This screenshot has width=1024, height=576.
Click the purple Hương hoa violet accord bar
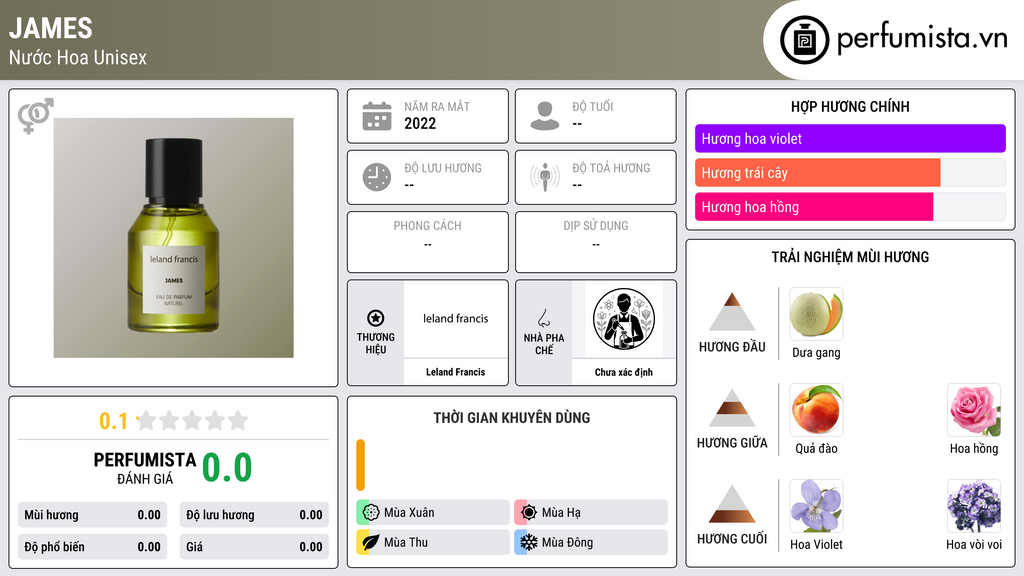click(x=850, y=138)
